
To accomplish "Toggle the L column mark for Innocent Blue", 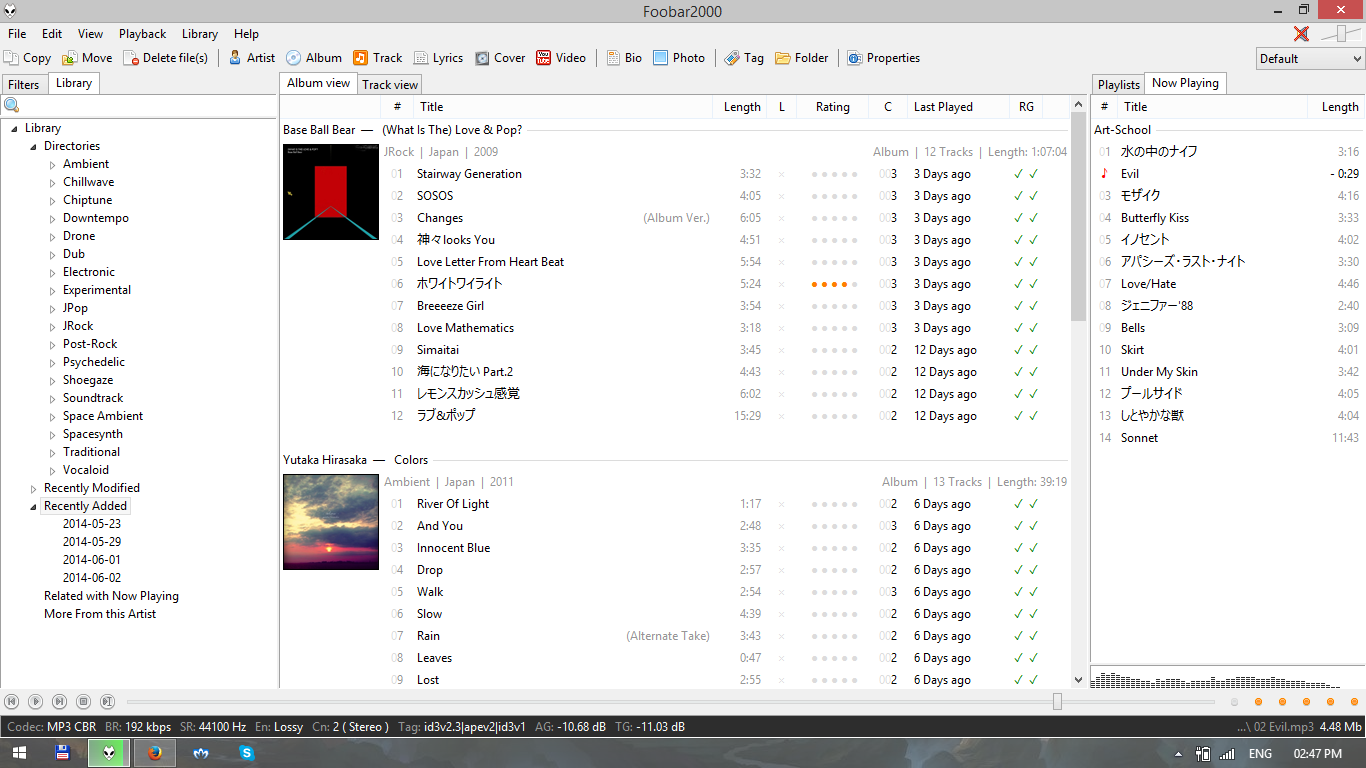I will pos(781,548).
